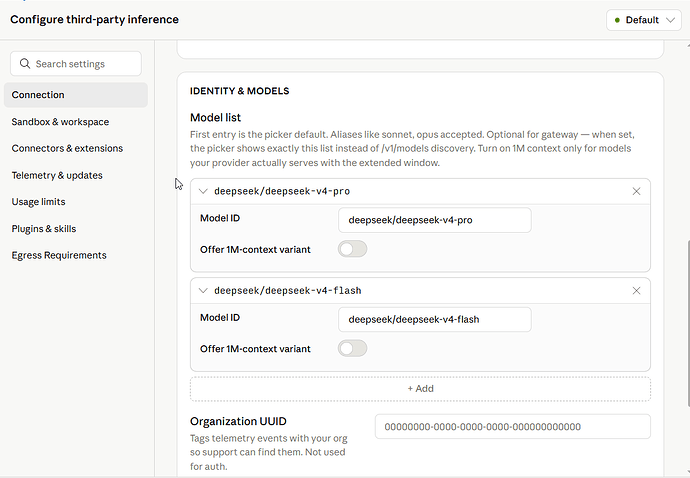Open the Default profile dropdown
Image resolution: width=690 pixels, height=478 pixels.
(x=644, y=20)
